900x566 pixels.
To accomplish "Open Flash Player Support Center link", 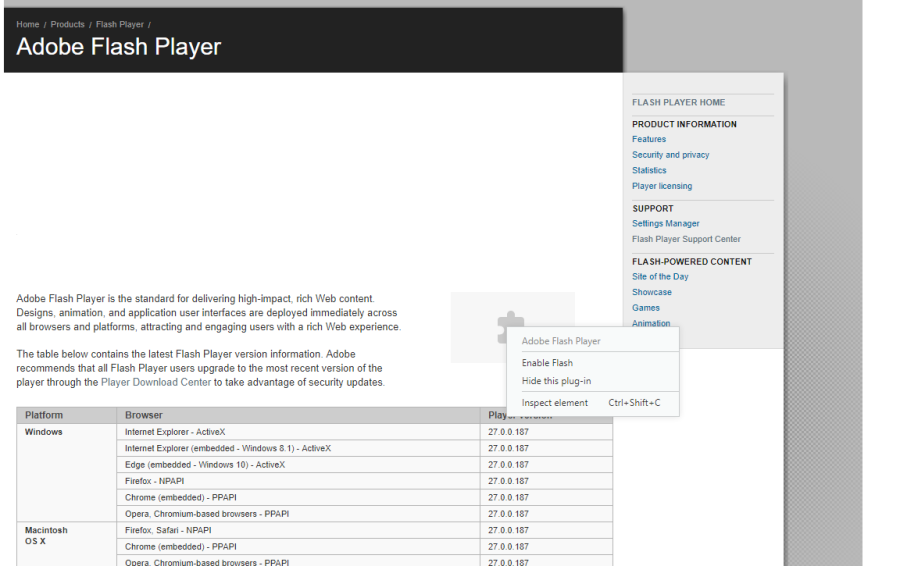I will [686, 239].
